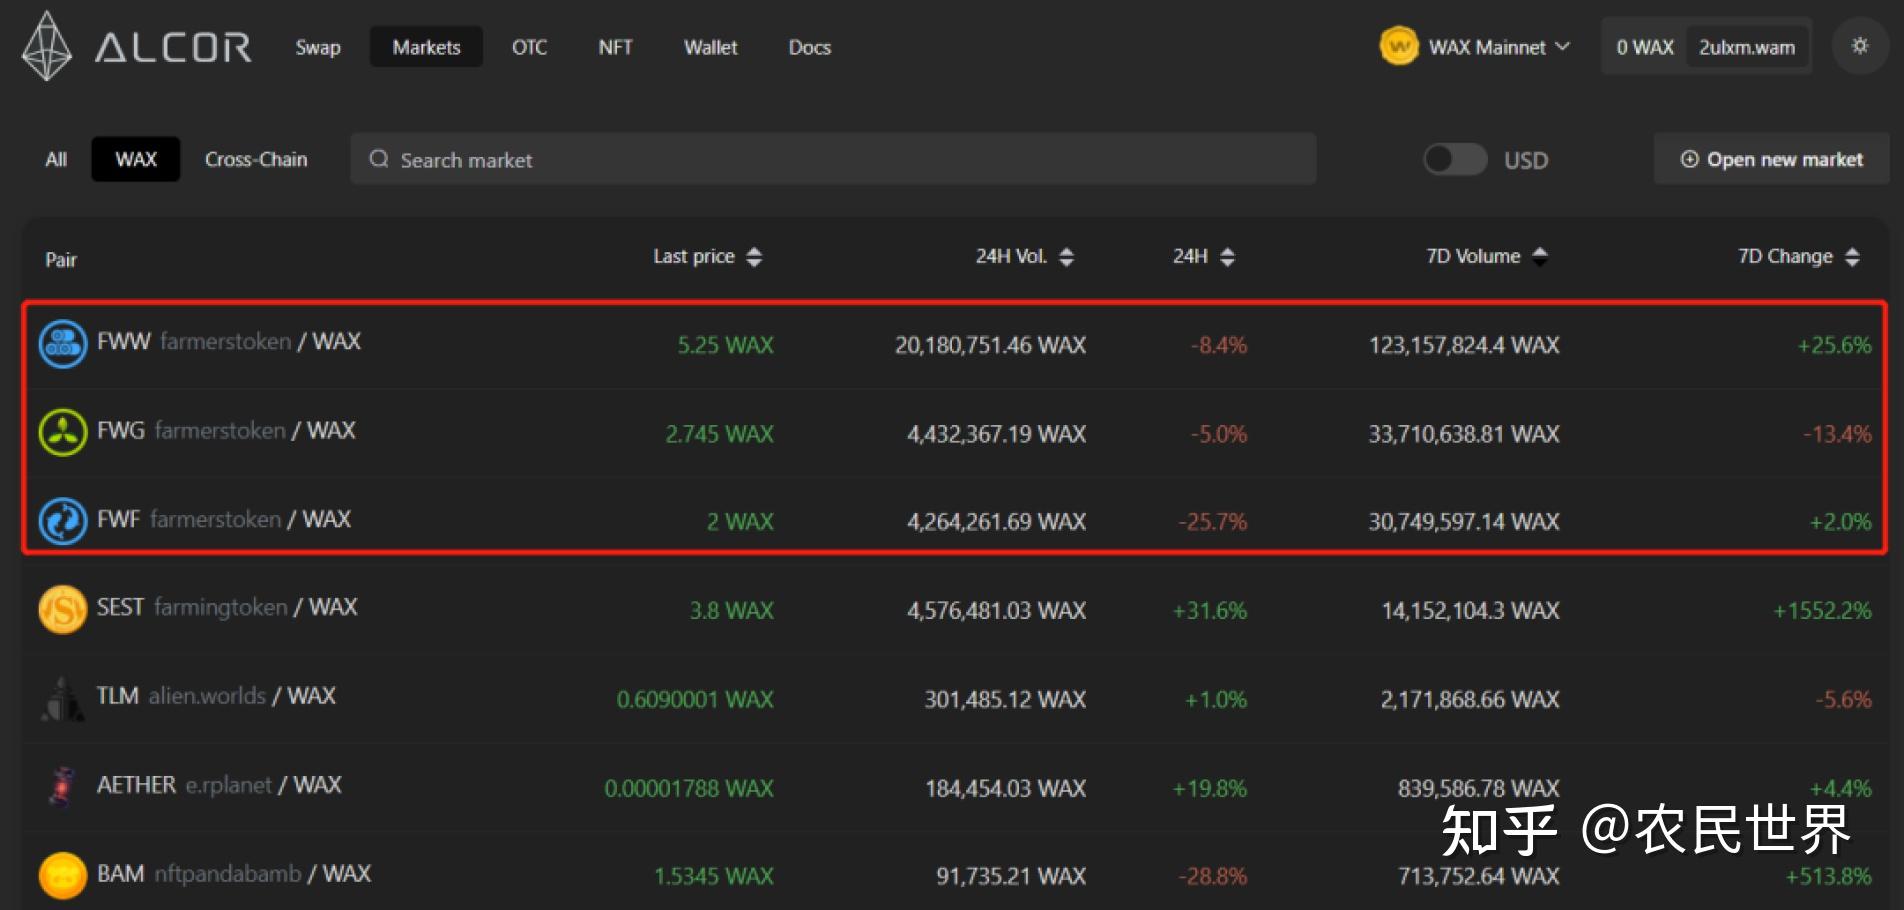Click the FWW token icon

tap(63, 344)
